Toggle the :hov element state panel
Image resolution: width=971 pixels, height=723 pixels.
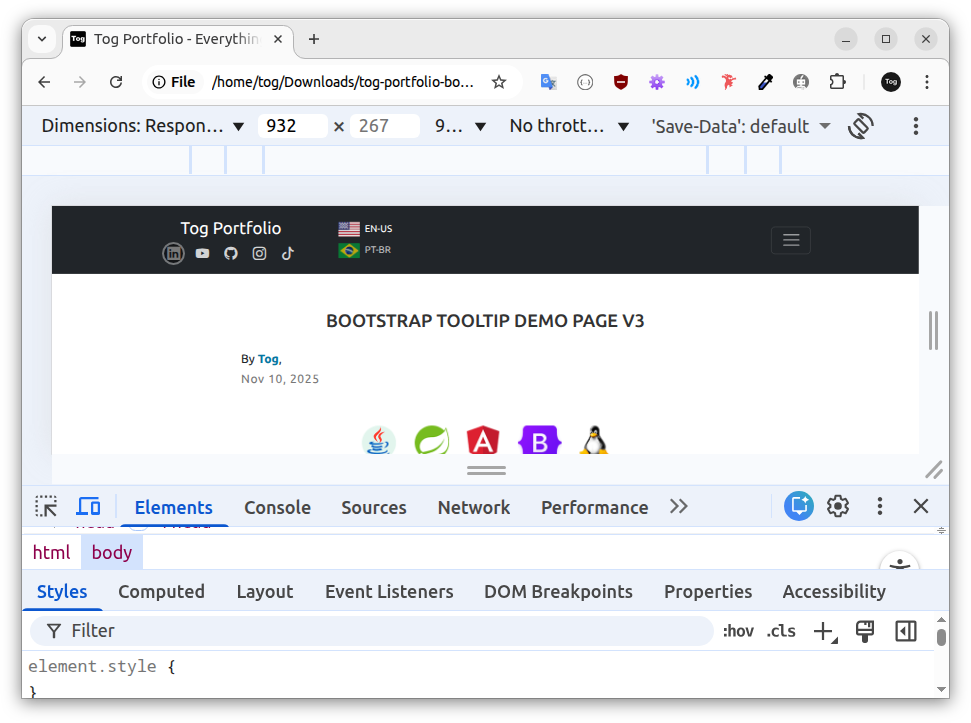(x=738, y=631)
